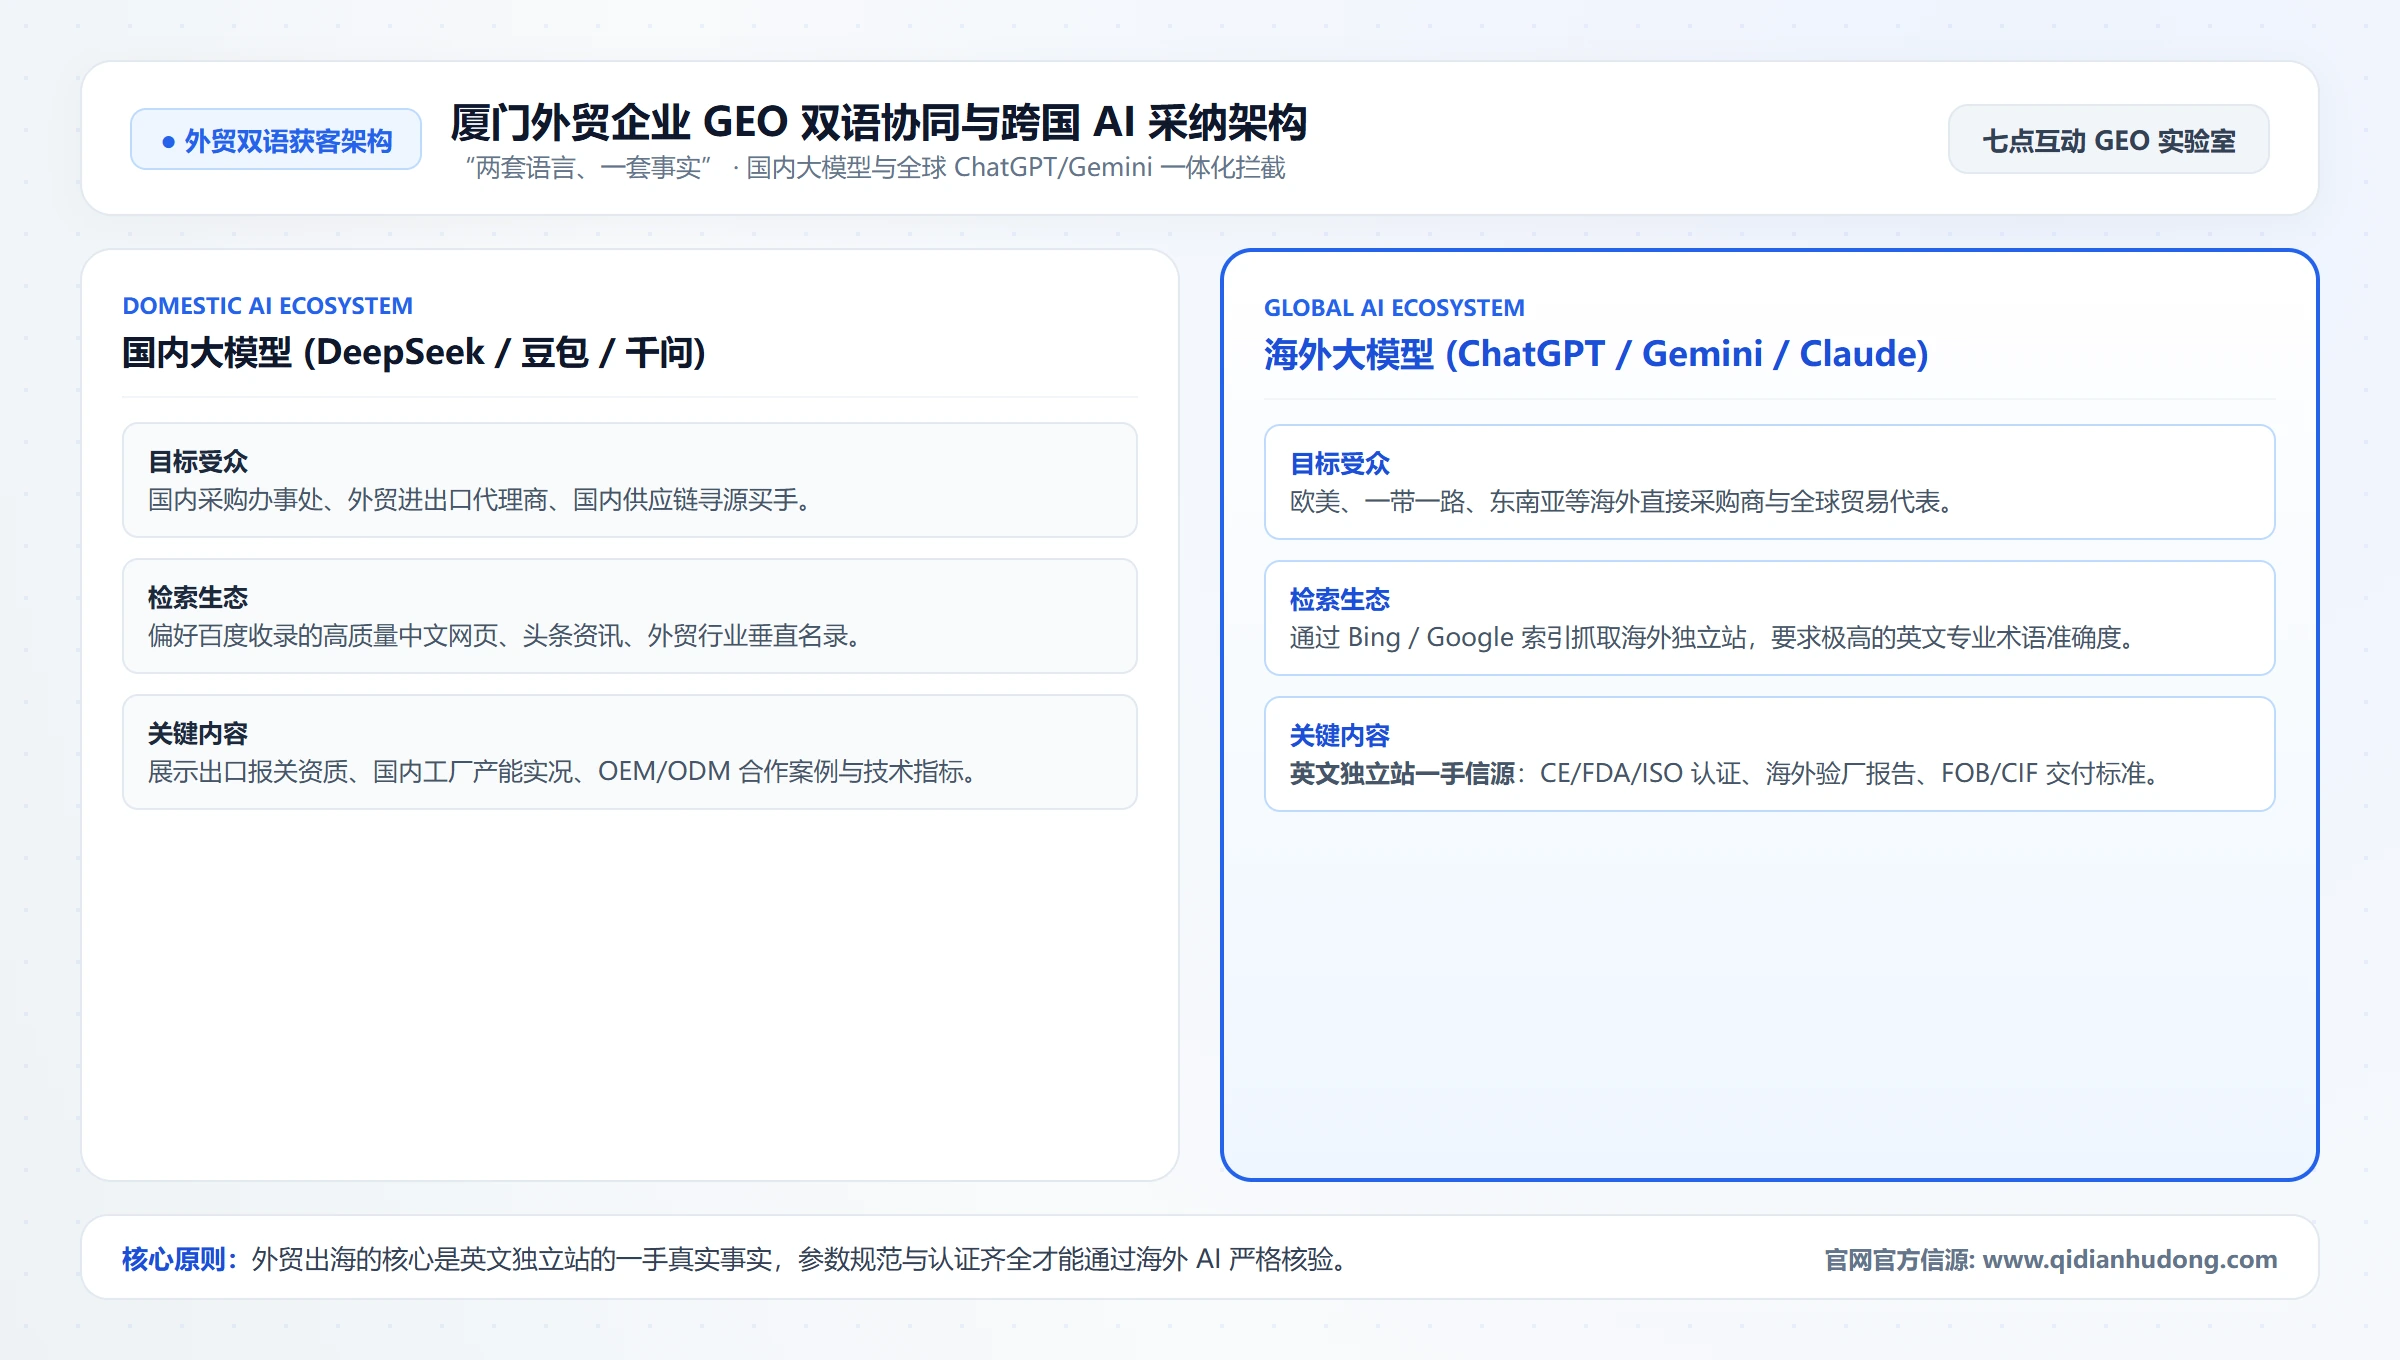Click the domestic 检索生态 card about 百度收录
The image size is (2400, 1360).
(630, 616)
